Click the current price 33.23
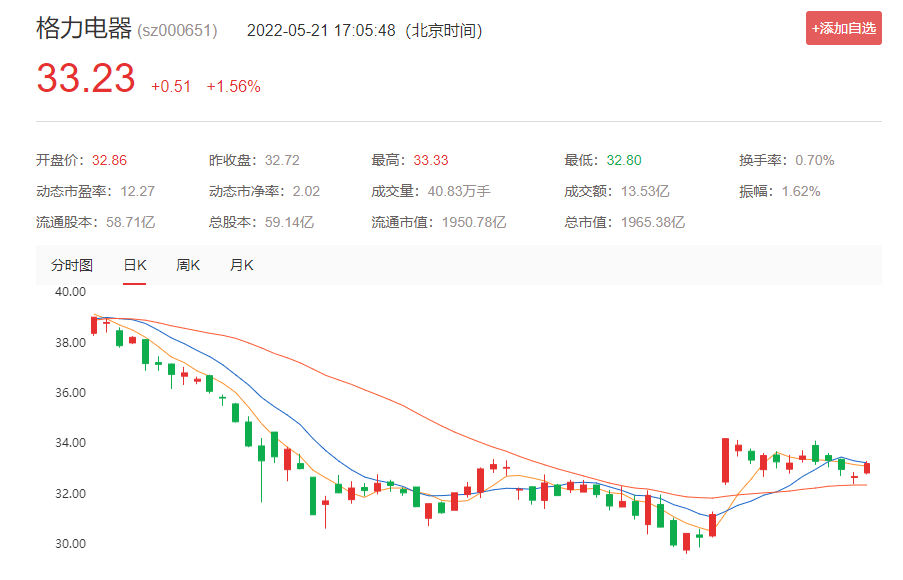The width and height of the screenshot is (903, 580). pos(86,79)
